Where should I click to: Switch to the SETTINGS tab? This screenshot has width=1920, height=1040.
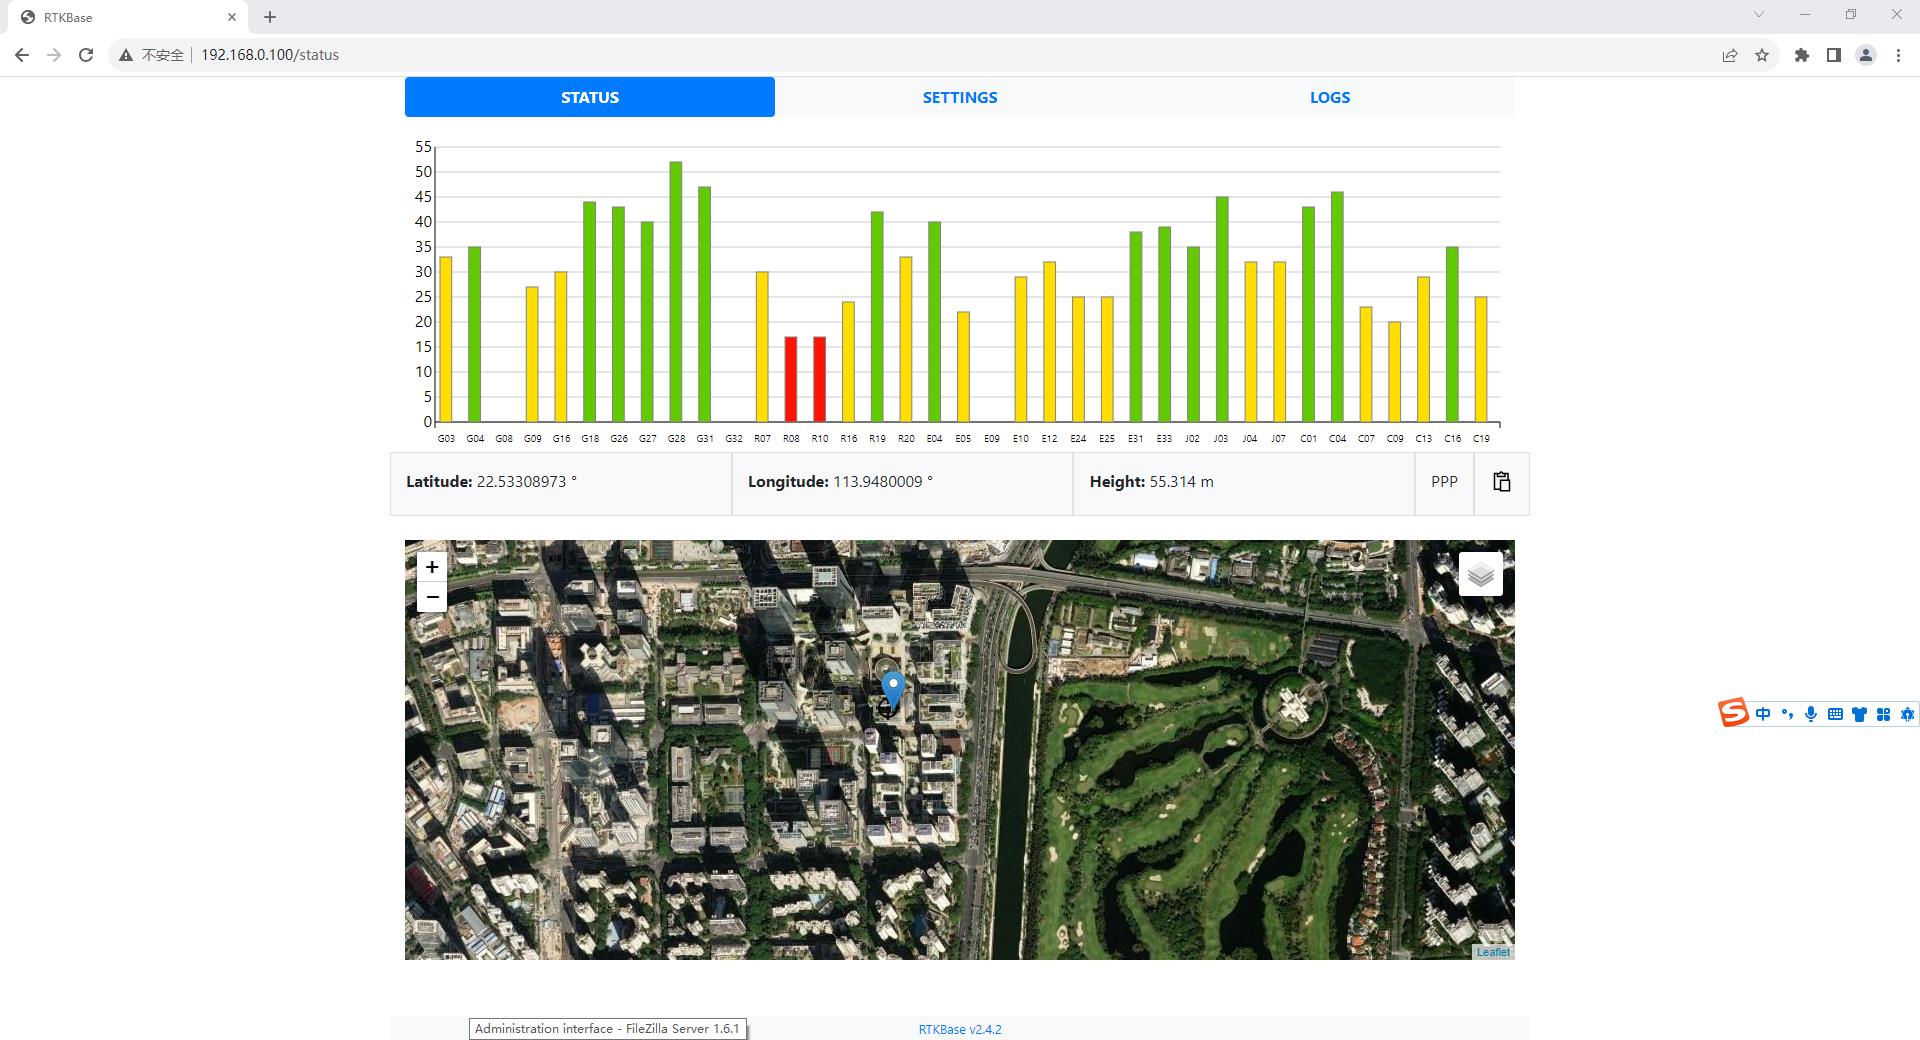960,97
